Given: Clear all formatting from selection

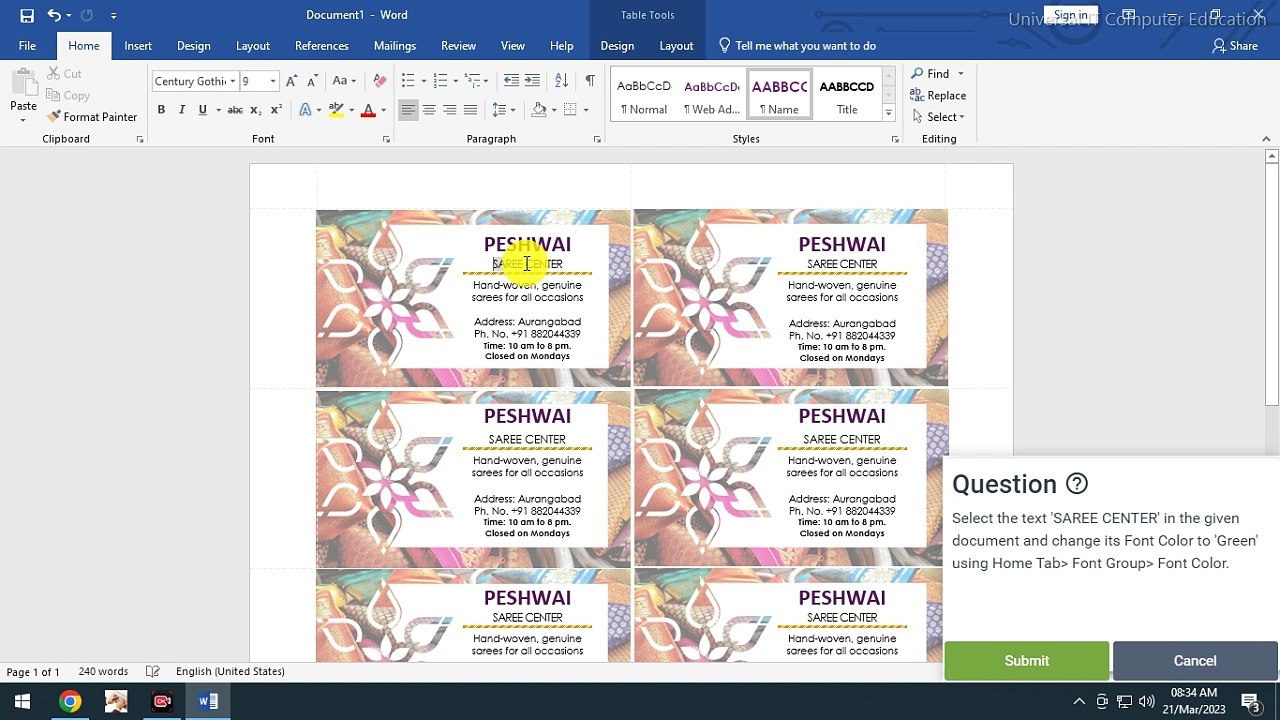Looking at the screenshot, I should click(379, 81).
